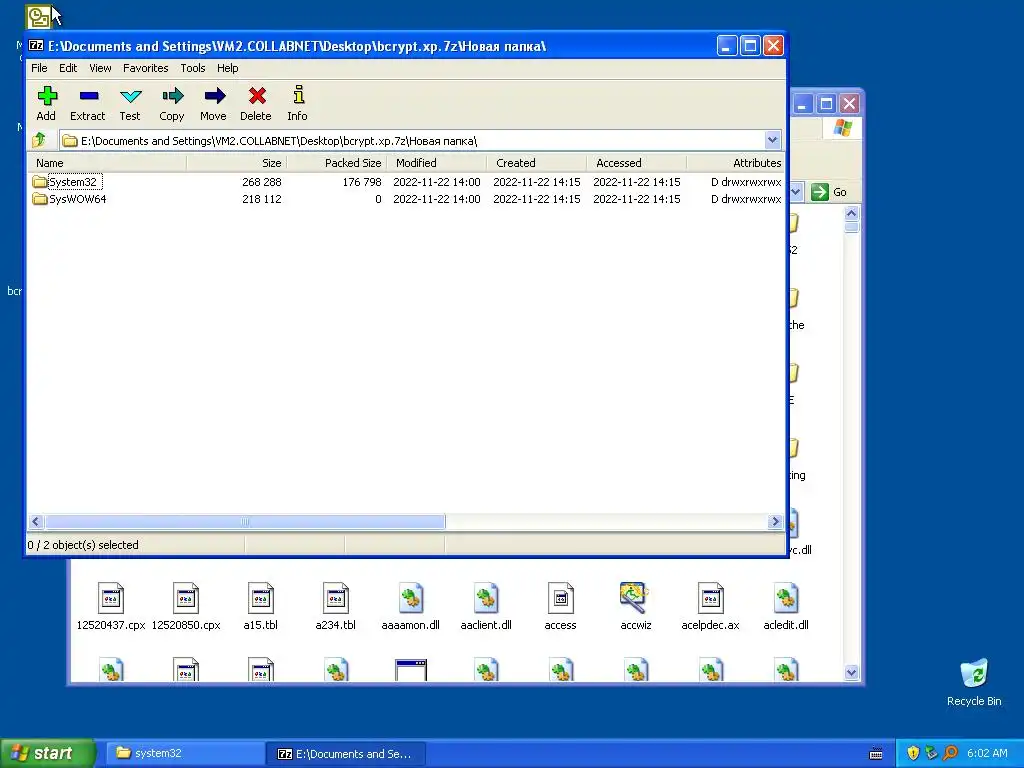The width and height of the screenshot is (1024, 768).
Task: Click SysWOW64 size value 218 112
Action: point(262,199)
